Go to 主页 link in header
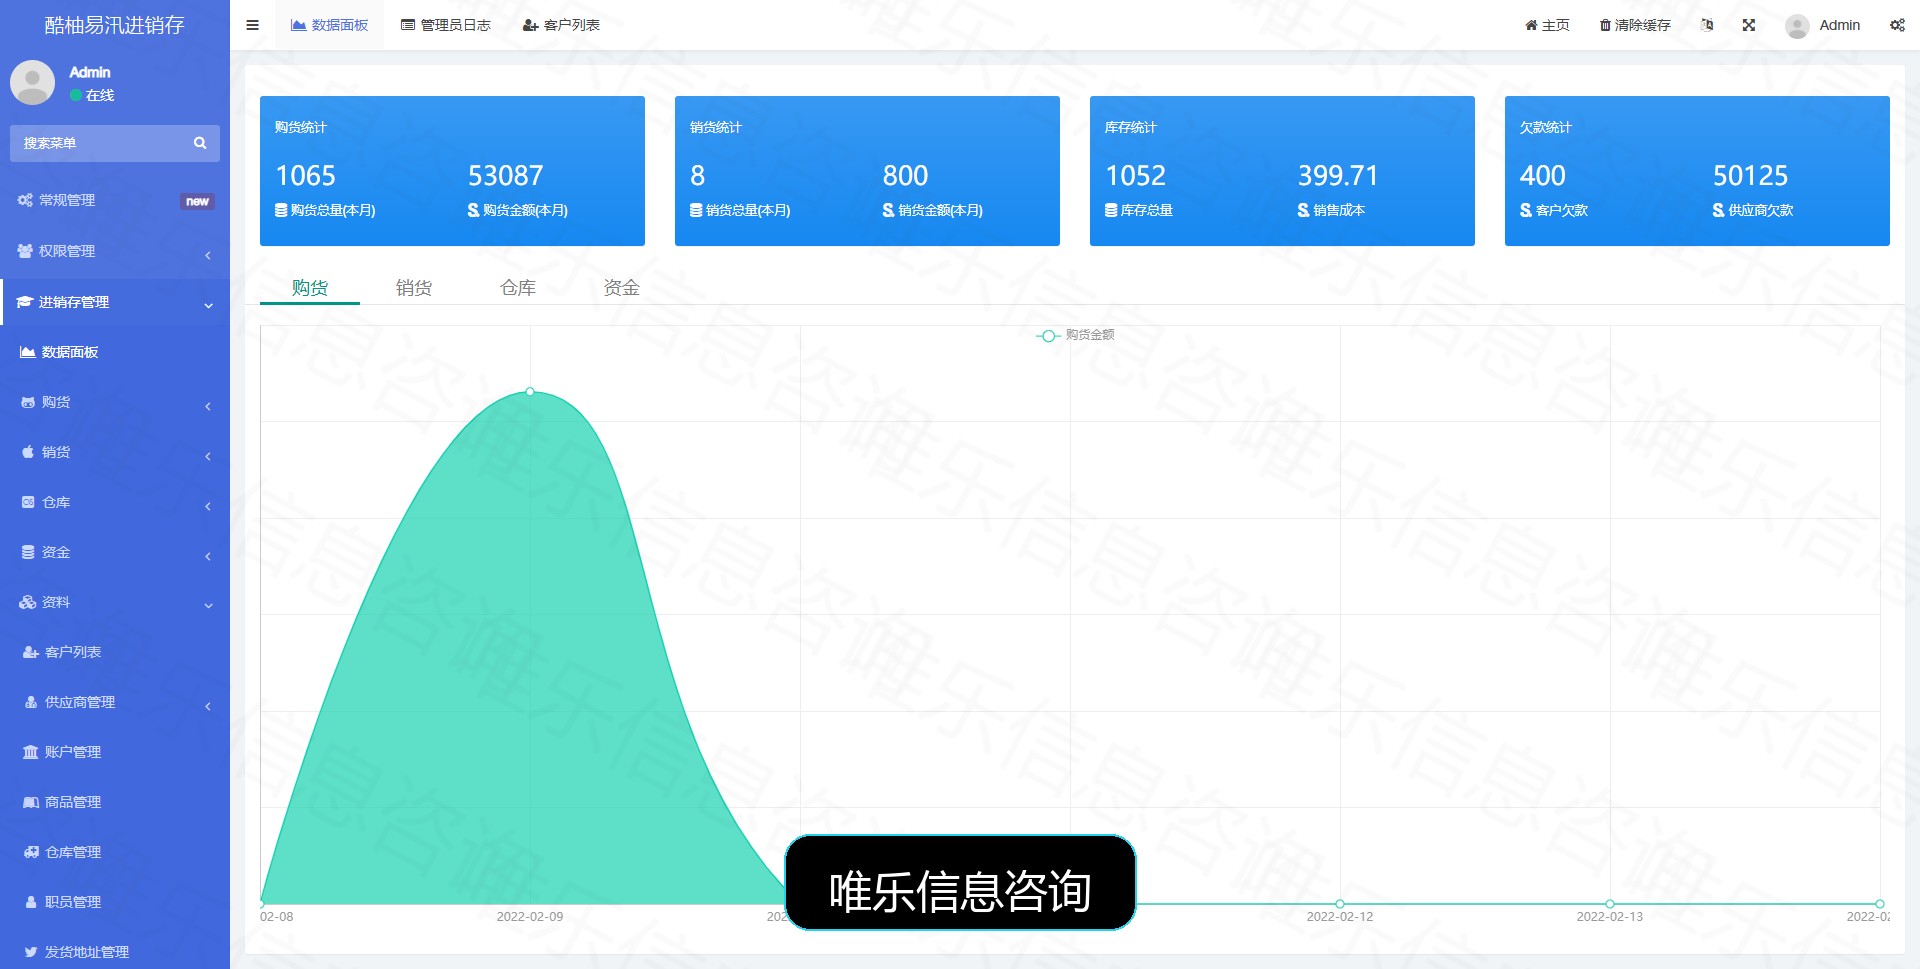This screenshot has height=969, width=1920. click(1547, 25)
